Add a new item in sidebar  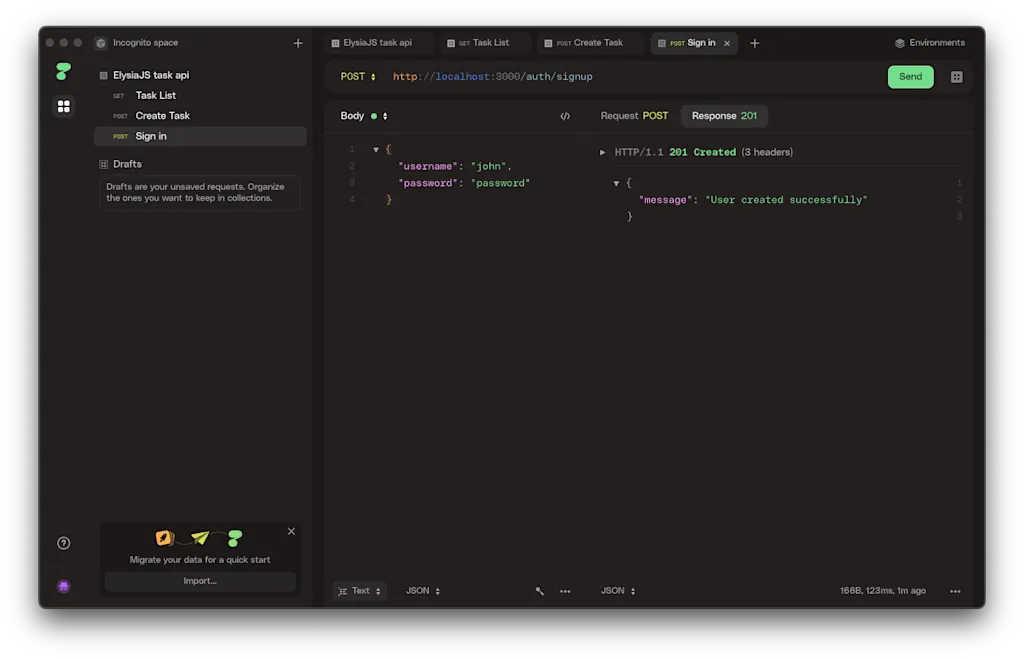point(298,43)
